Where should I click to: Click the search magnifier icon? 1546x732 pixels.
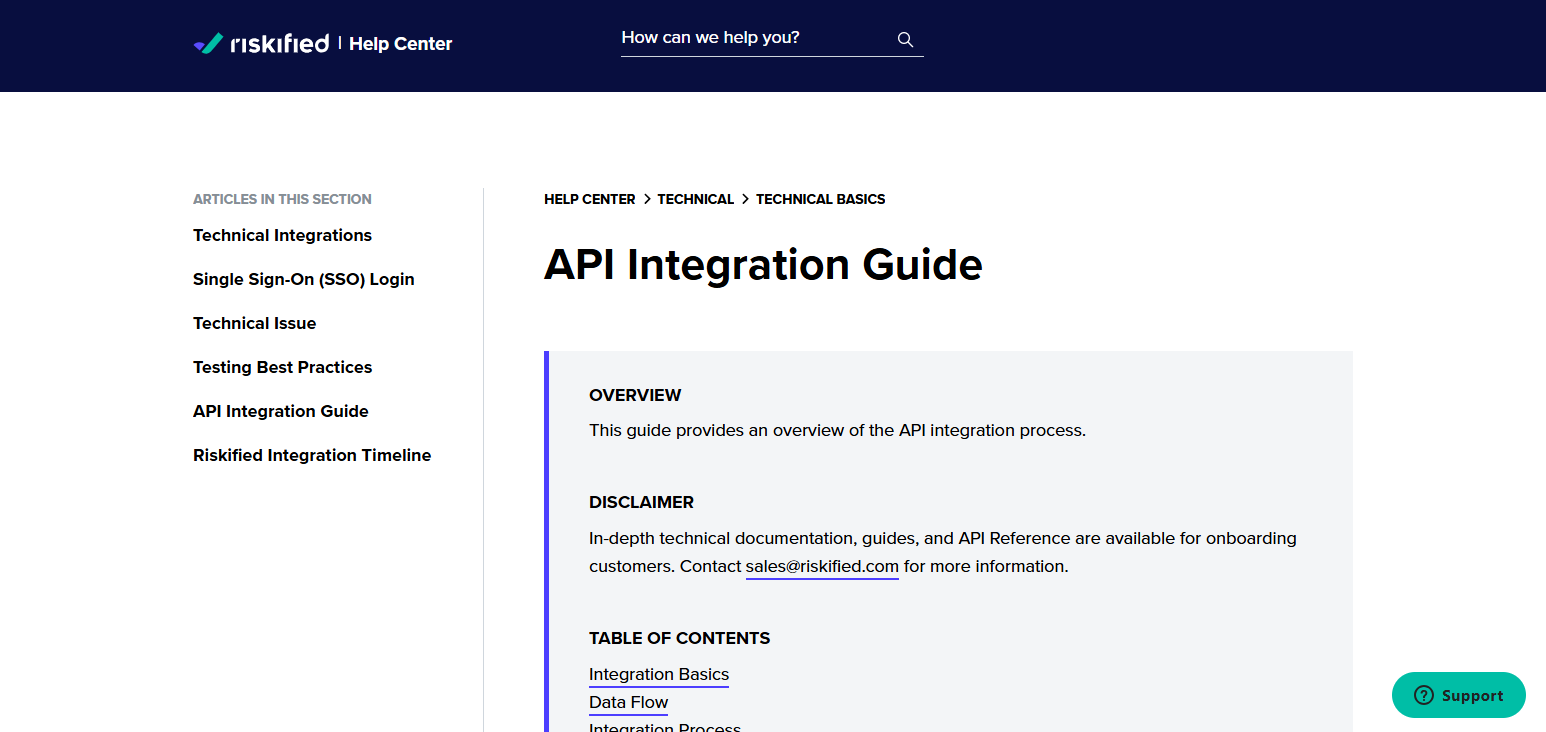point(905,39)
